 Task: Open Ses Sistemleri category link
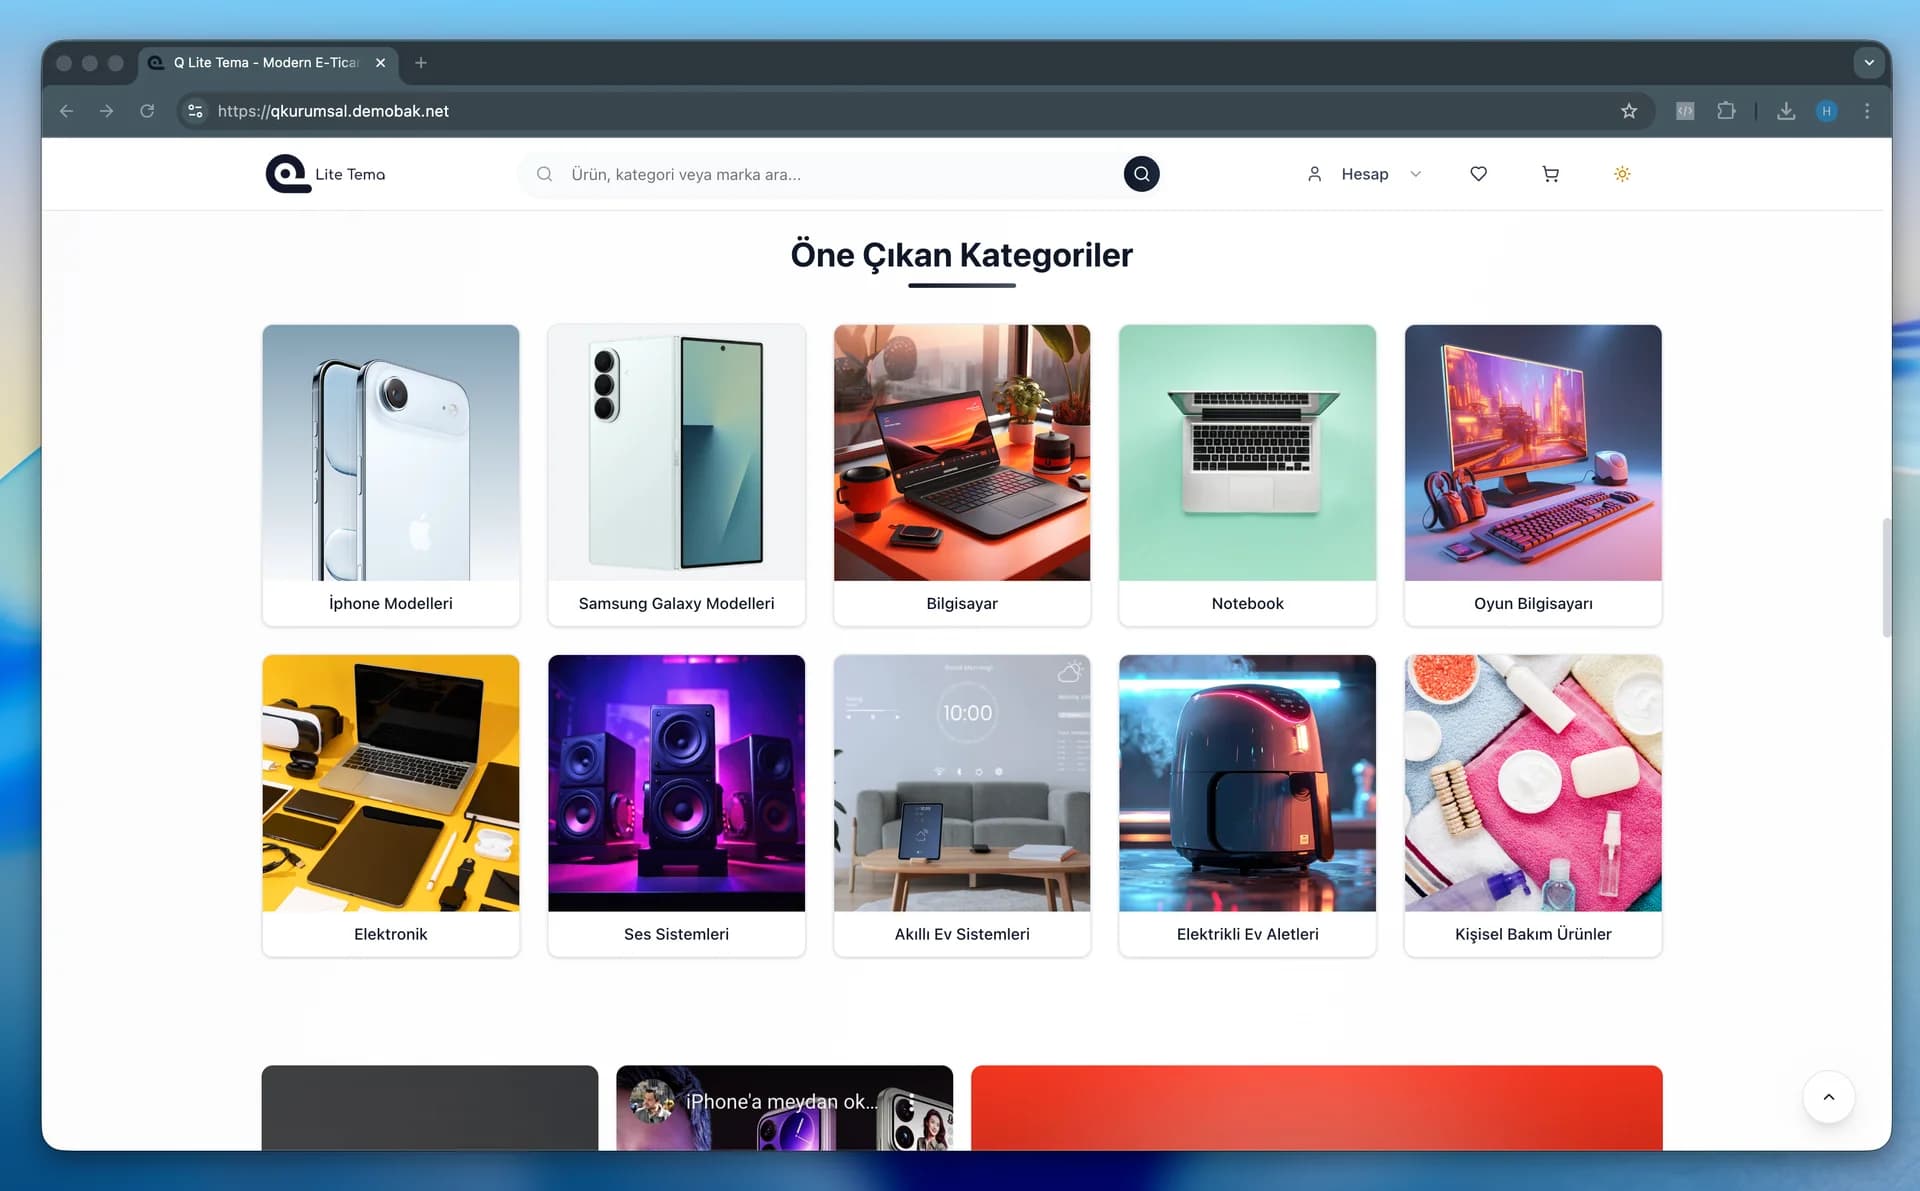[676, 933]
